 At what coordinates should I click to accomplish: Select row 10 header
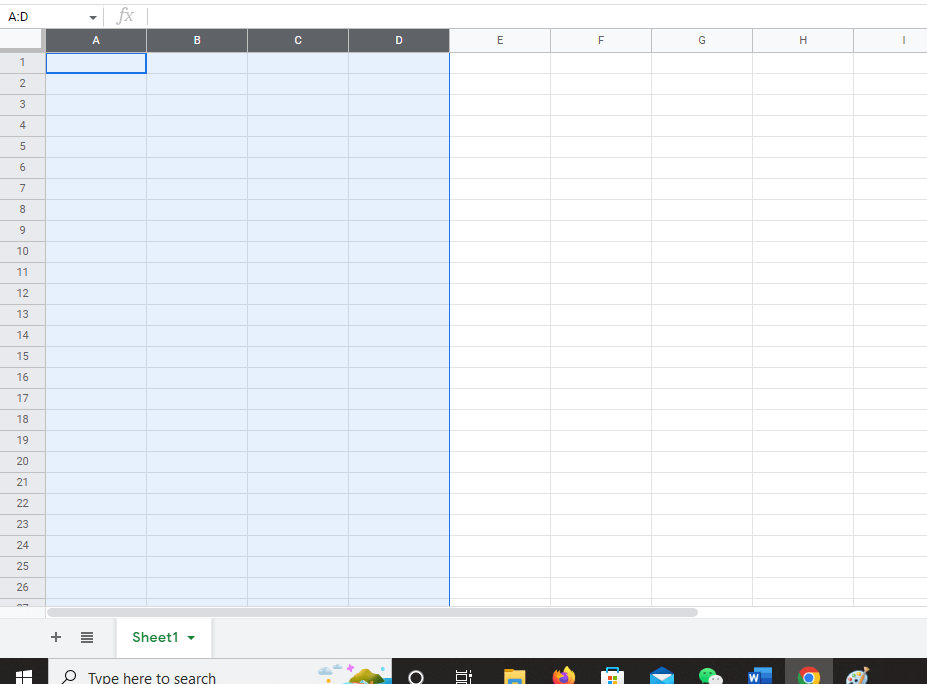22,251
